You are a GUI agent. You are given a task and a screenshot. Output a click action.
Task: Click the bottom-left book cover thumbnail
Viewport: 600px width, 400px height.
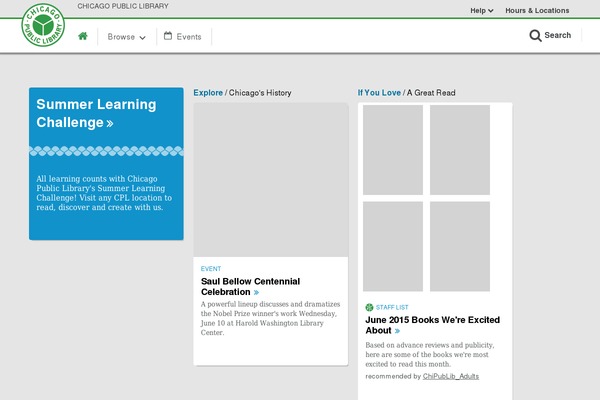point(393,247)
